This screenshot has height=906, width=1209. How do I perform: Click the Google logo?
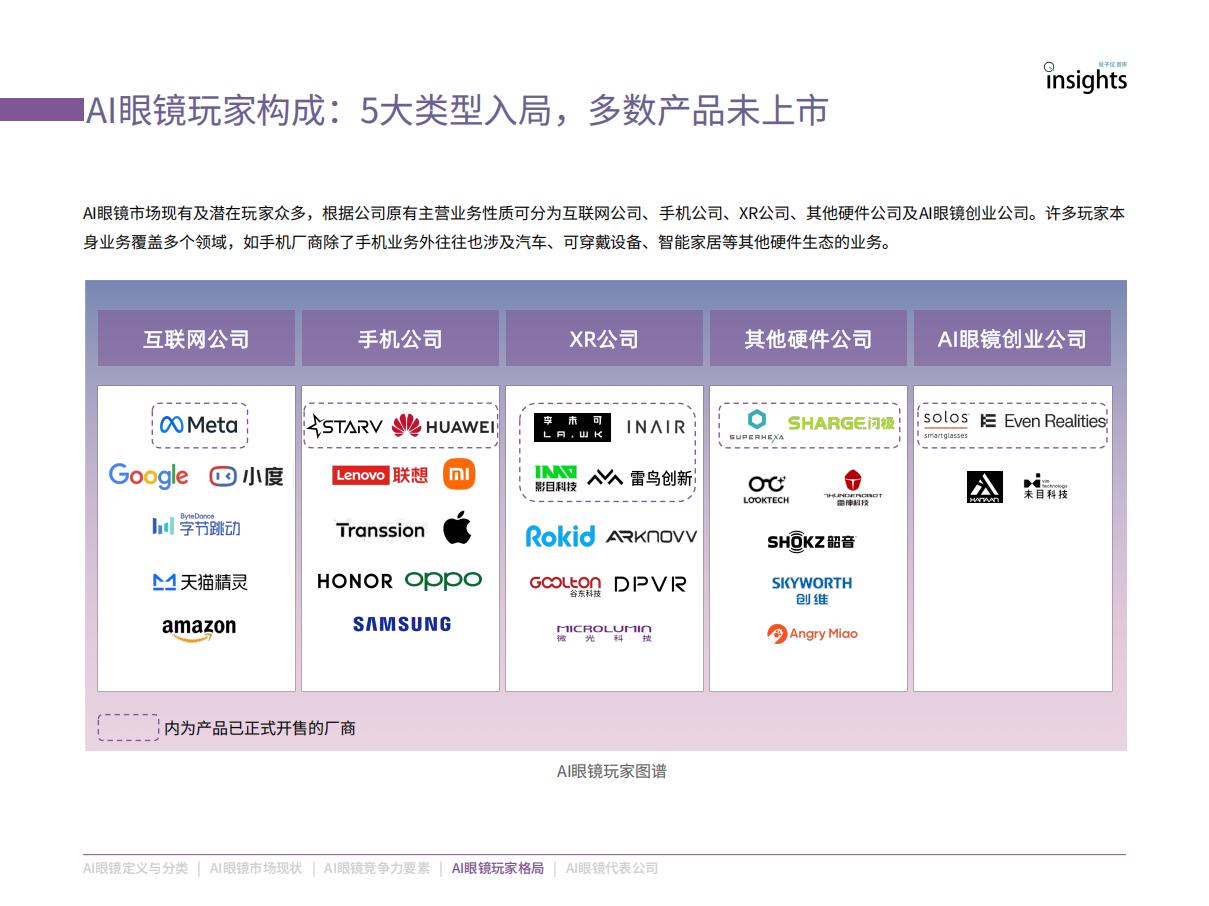click(148, 476)
